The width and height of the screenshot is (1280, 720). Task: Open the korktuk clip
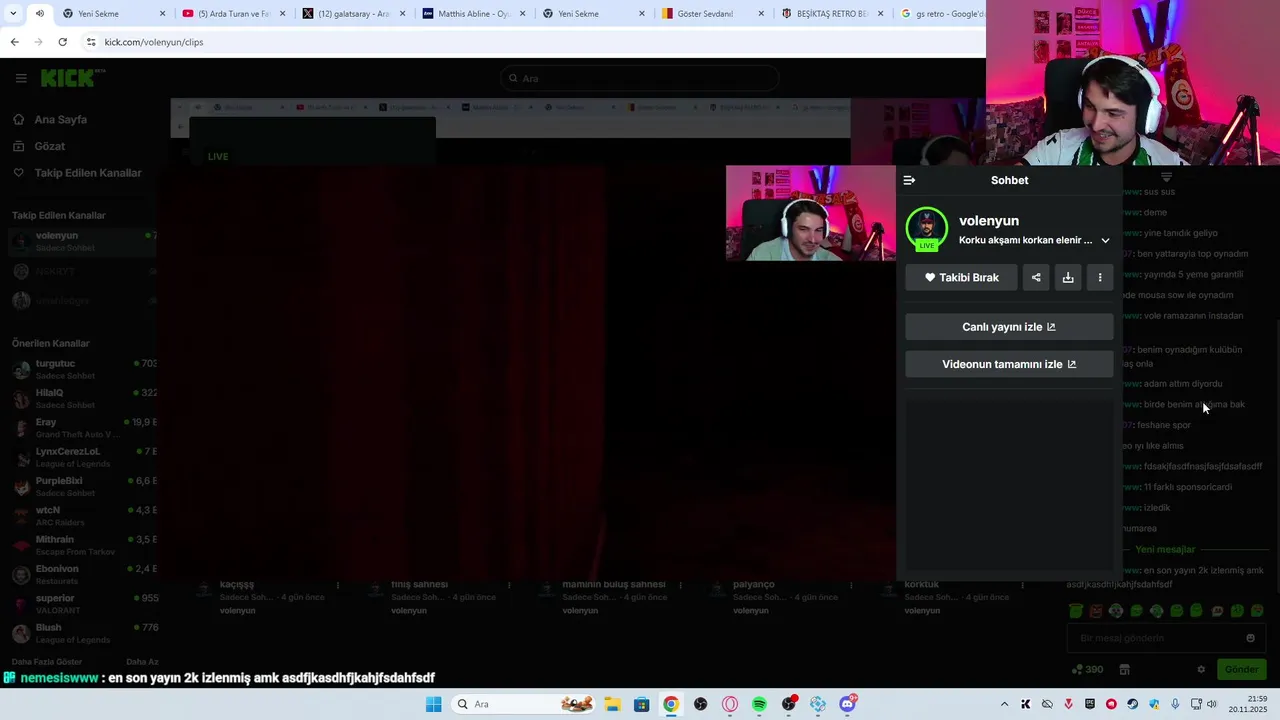[x=921, y=584]
